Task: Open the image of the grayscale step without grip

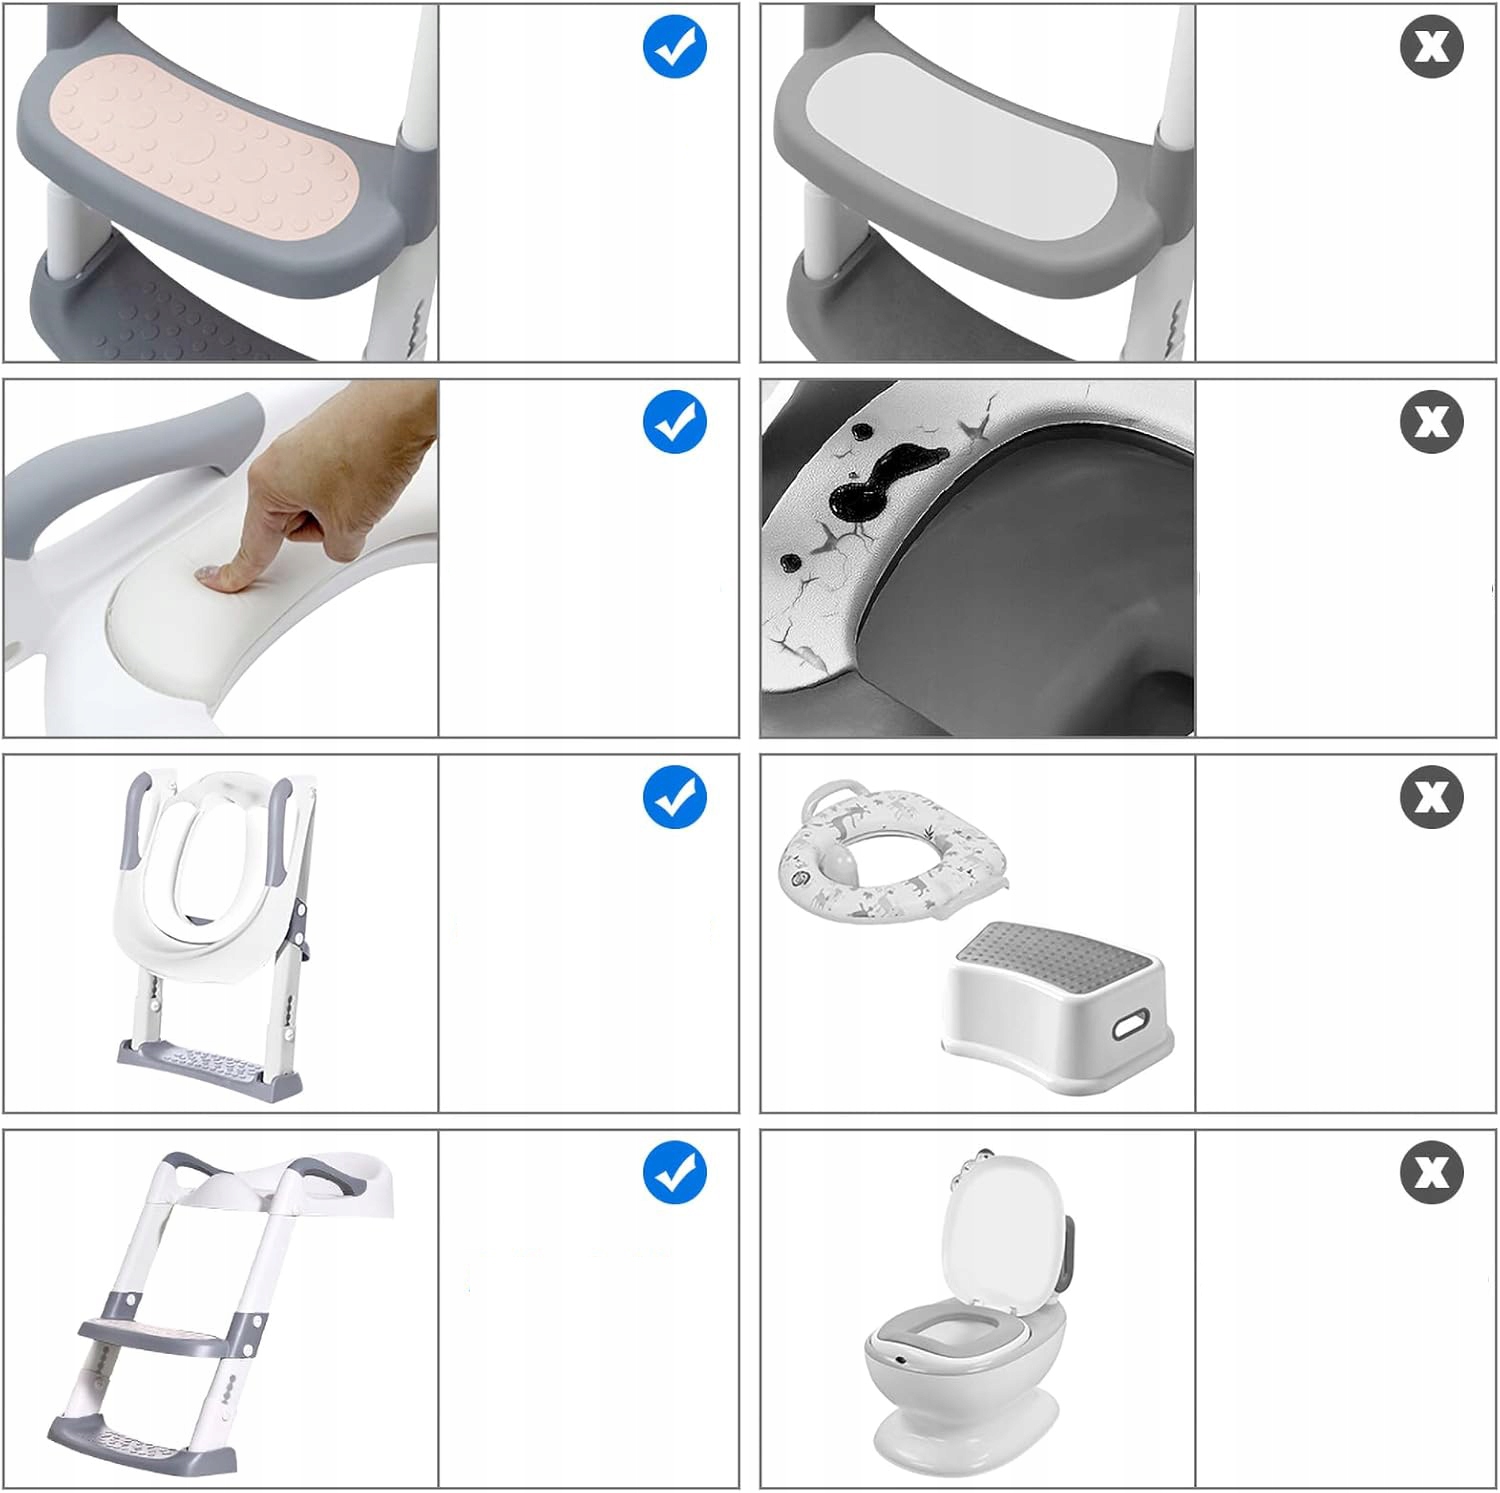Action: 978,182
